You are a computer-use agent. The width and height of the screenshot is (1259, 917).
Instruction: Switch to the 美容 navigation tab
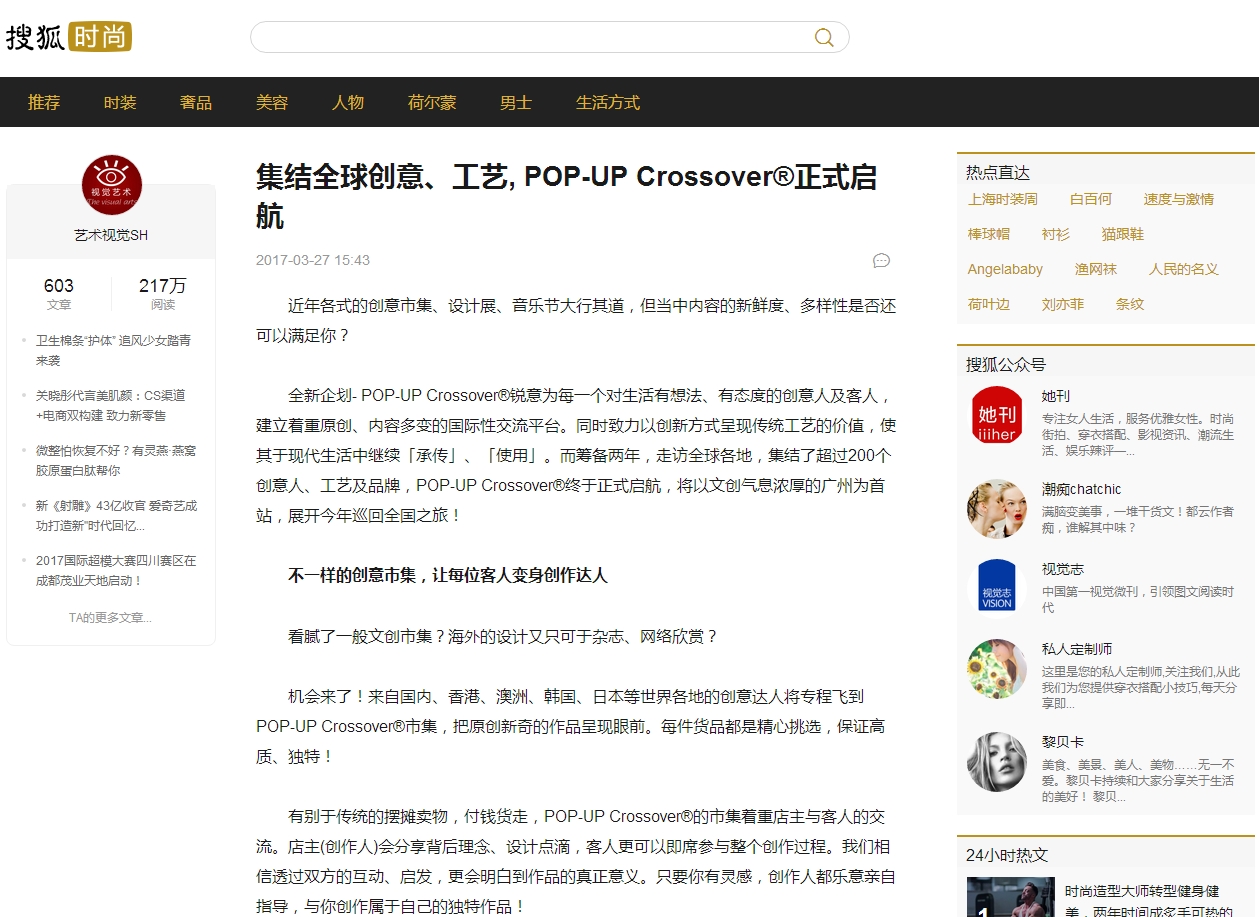coord(272,102)
